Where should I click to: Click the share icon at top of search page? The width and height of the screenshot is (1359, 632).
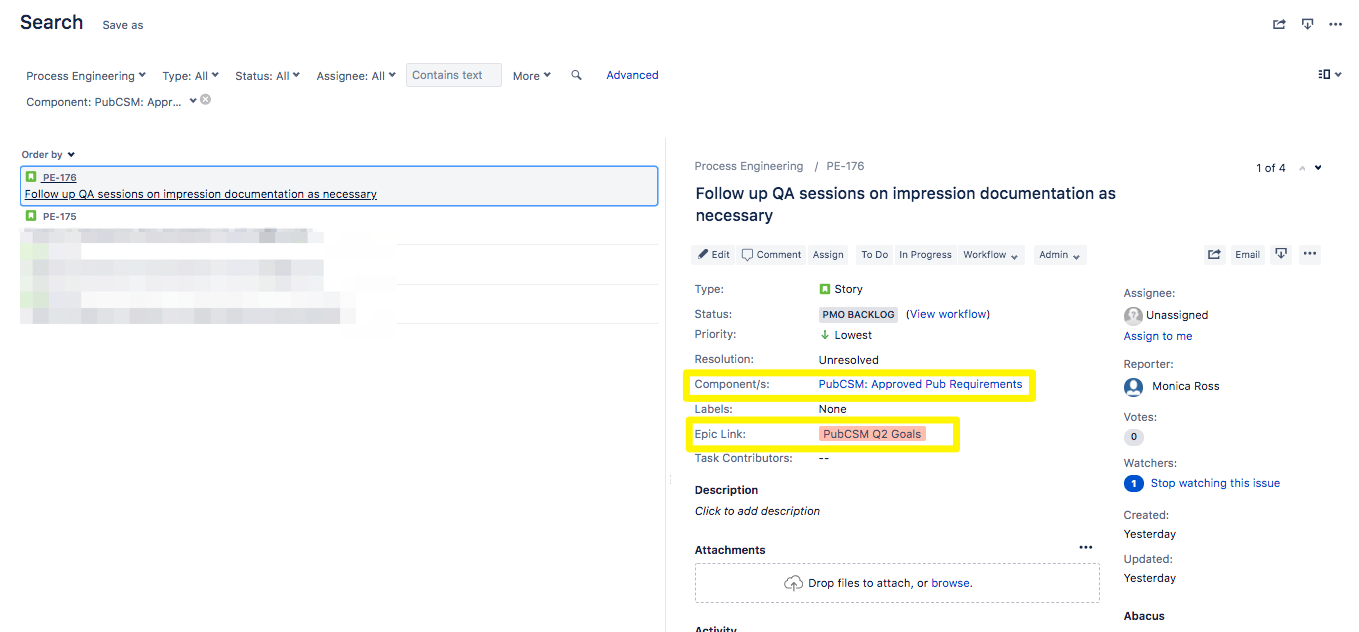pos(1279,25)
